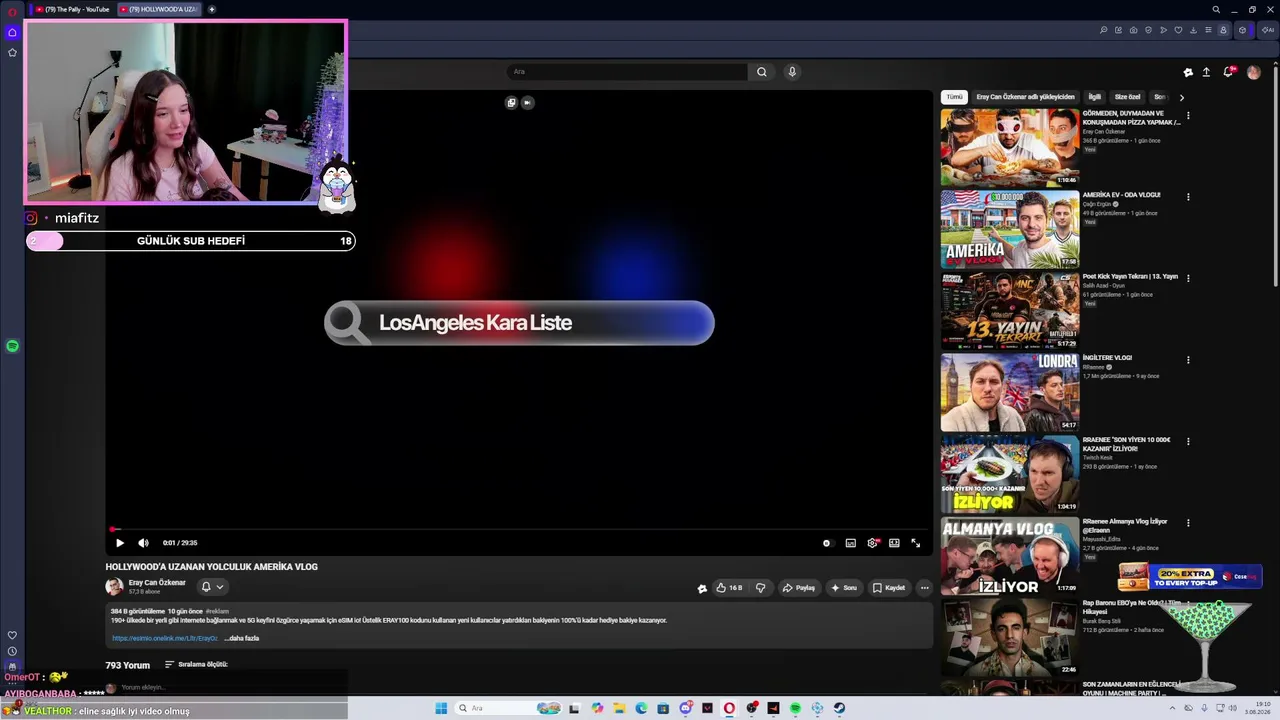Start voice search with microphone
1280x720 pixels.
(x=792, y=72)
